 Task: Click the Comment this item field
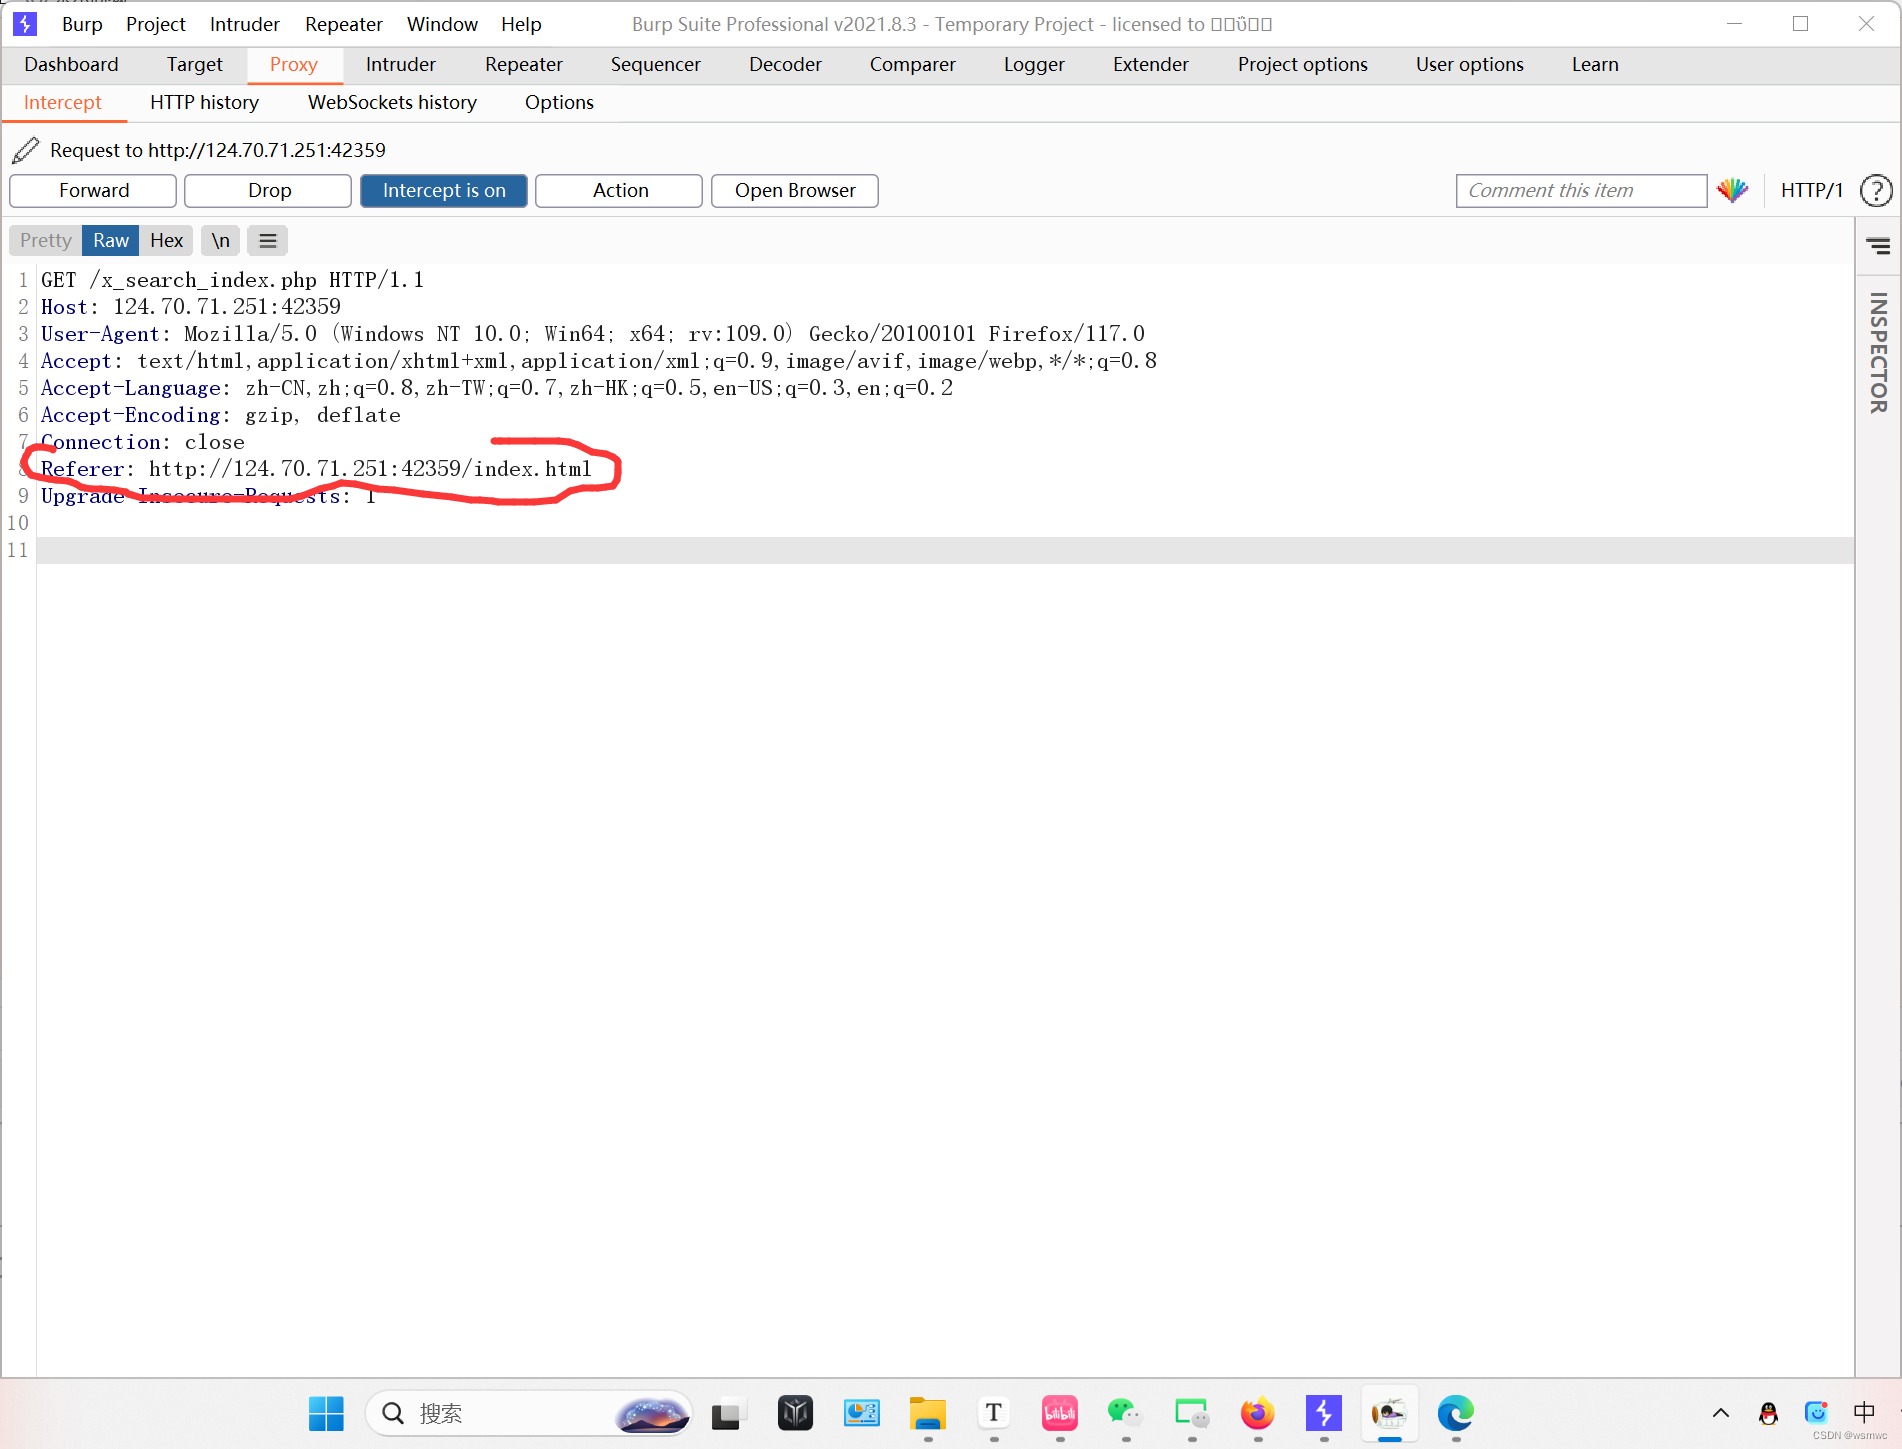(1581, 190)
